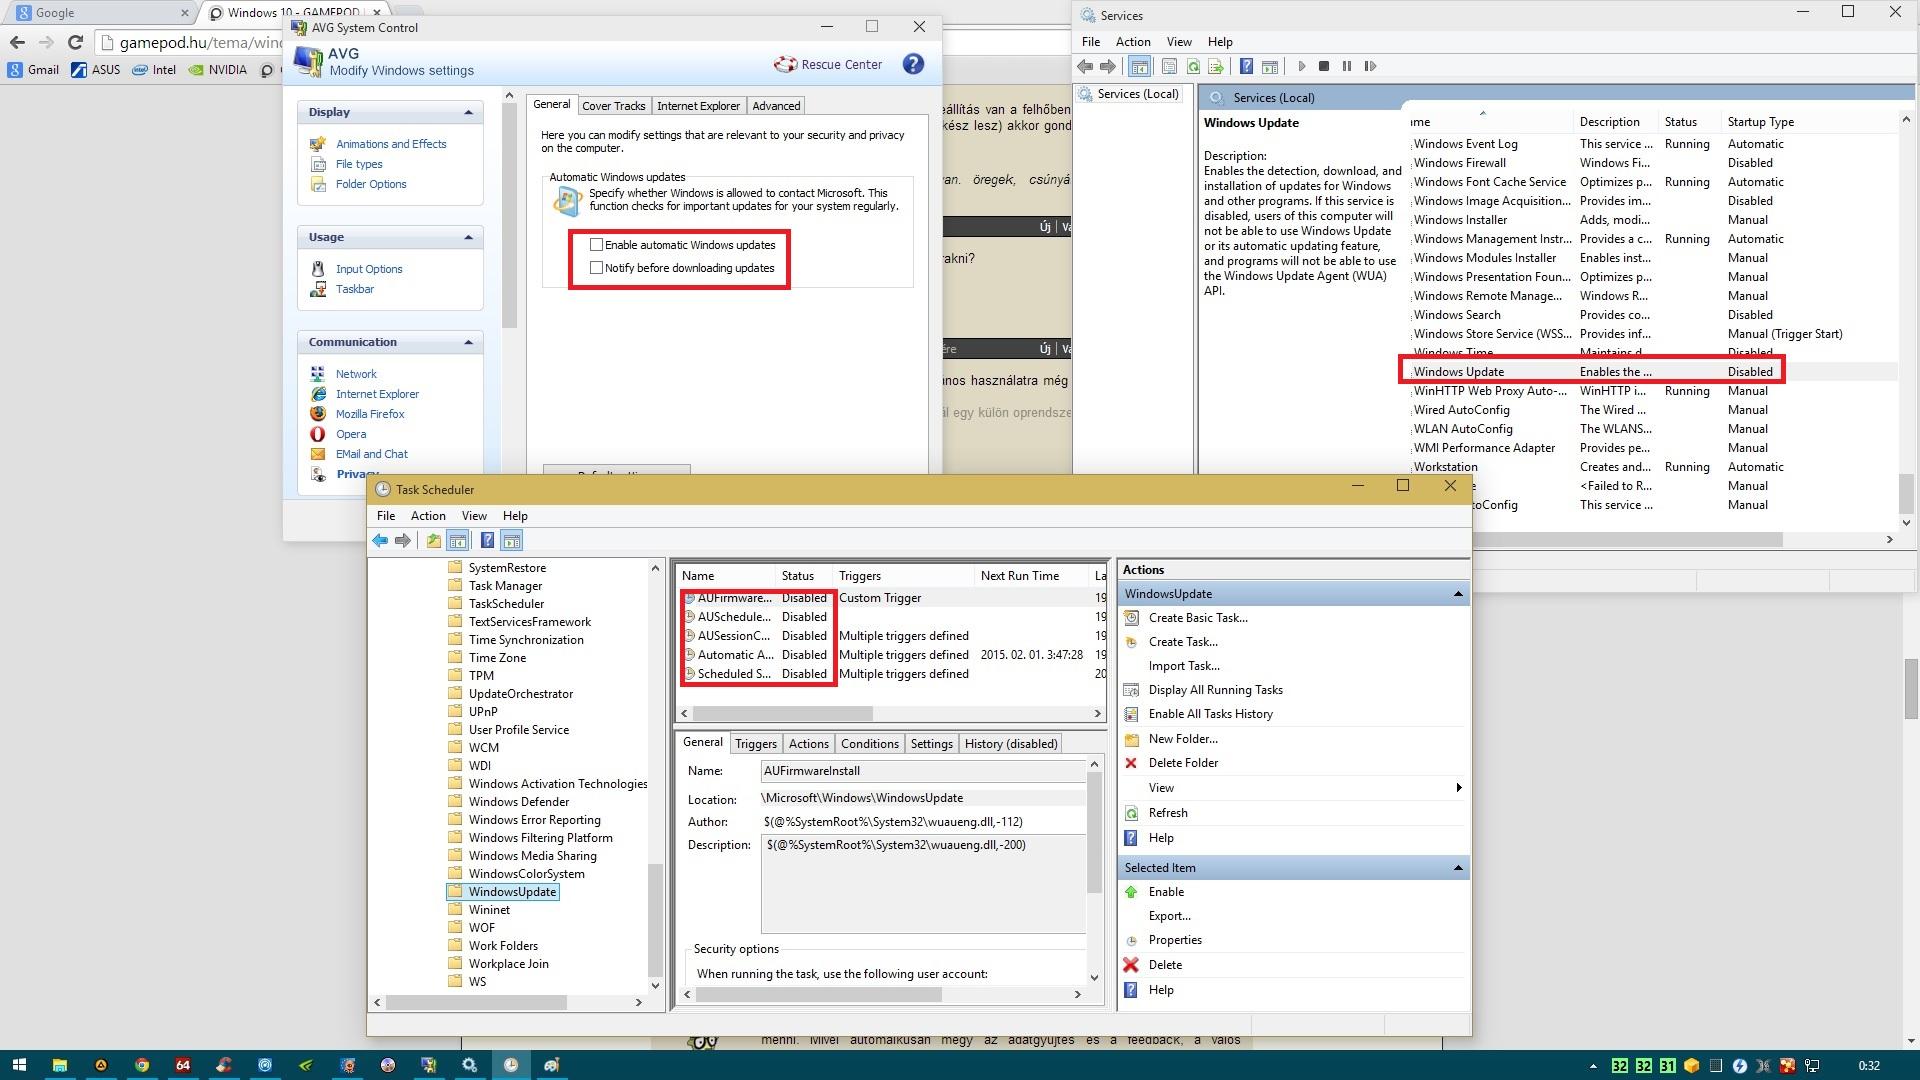Click Services toolbar Refresh icon
Image resolution: width=1920 pixels, height=1080 pixels.
[x=1193, y=67]
